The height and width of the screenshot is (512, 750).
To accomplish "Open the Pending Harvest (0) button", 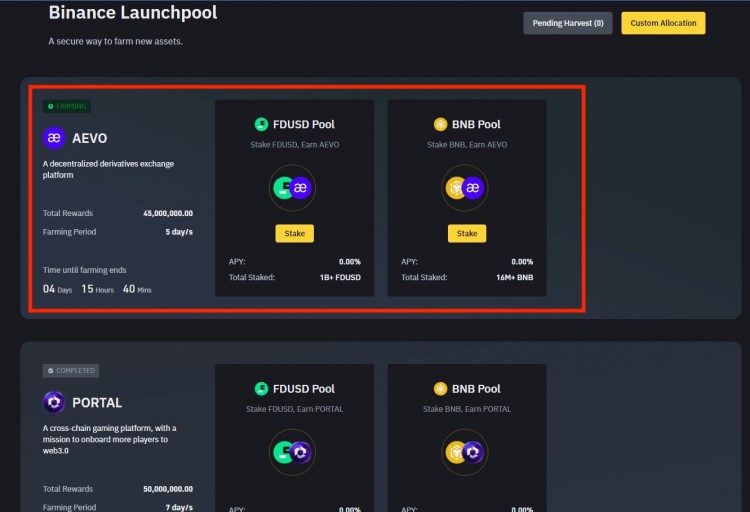I will [x=568, y=23].
